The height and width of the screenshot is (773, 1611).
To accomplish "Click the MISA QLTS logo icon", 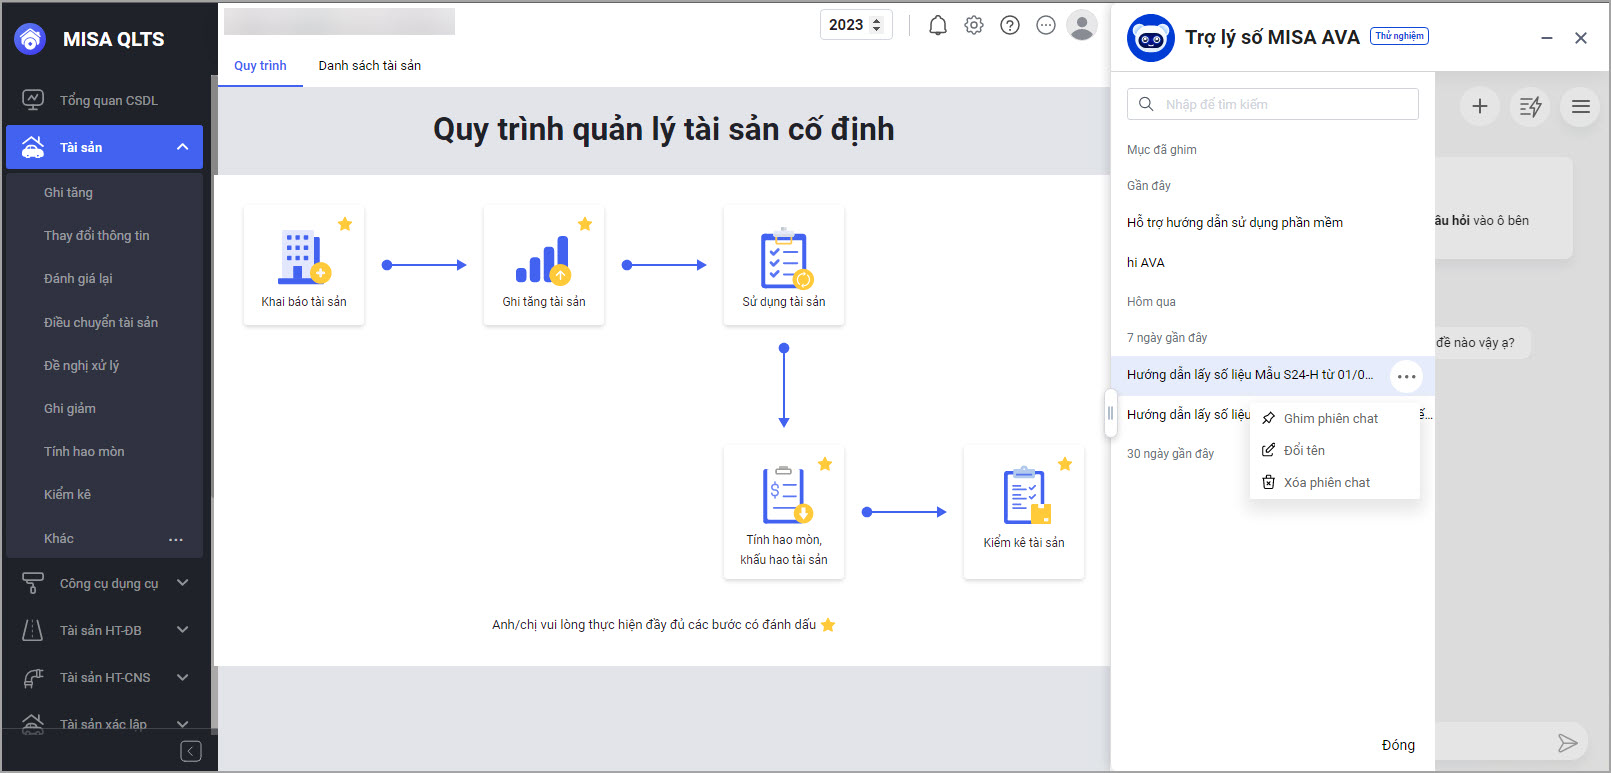I will point(31,39).
